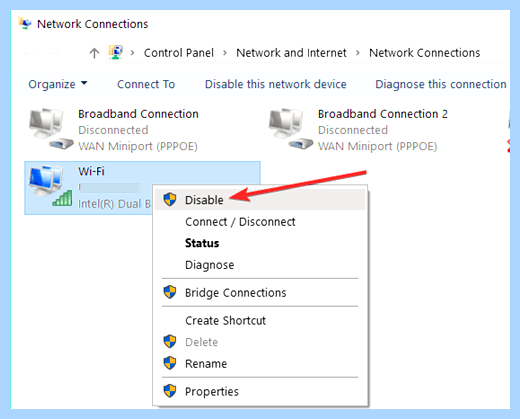Click the greyed-out Delete menu entry

click(260, 342)
